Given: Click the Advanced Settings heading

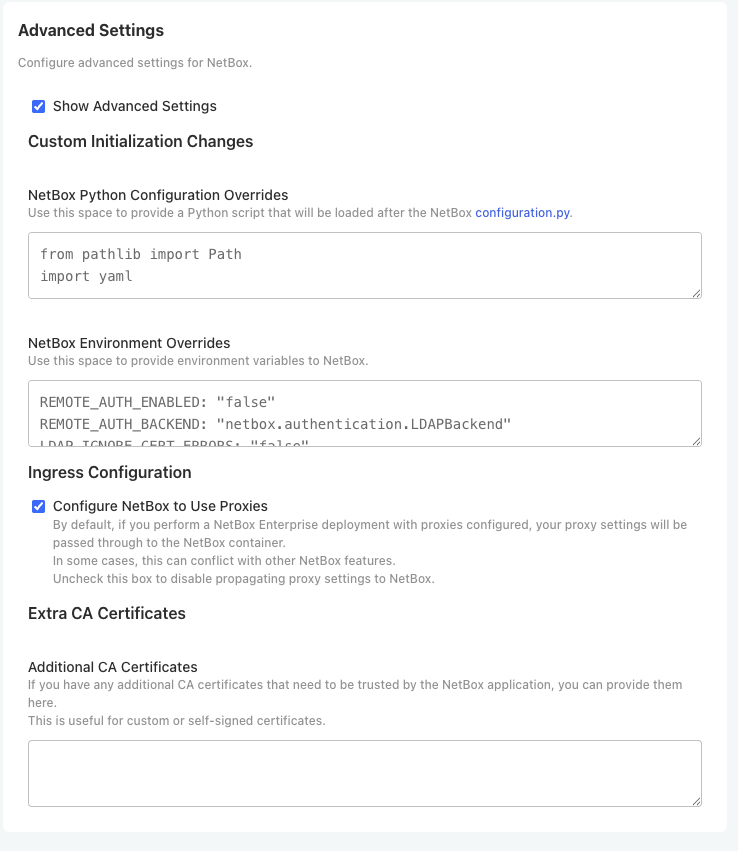Looking at the screenshot, I should (x=91, y=30).
